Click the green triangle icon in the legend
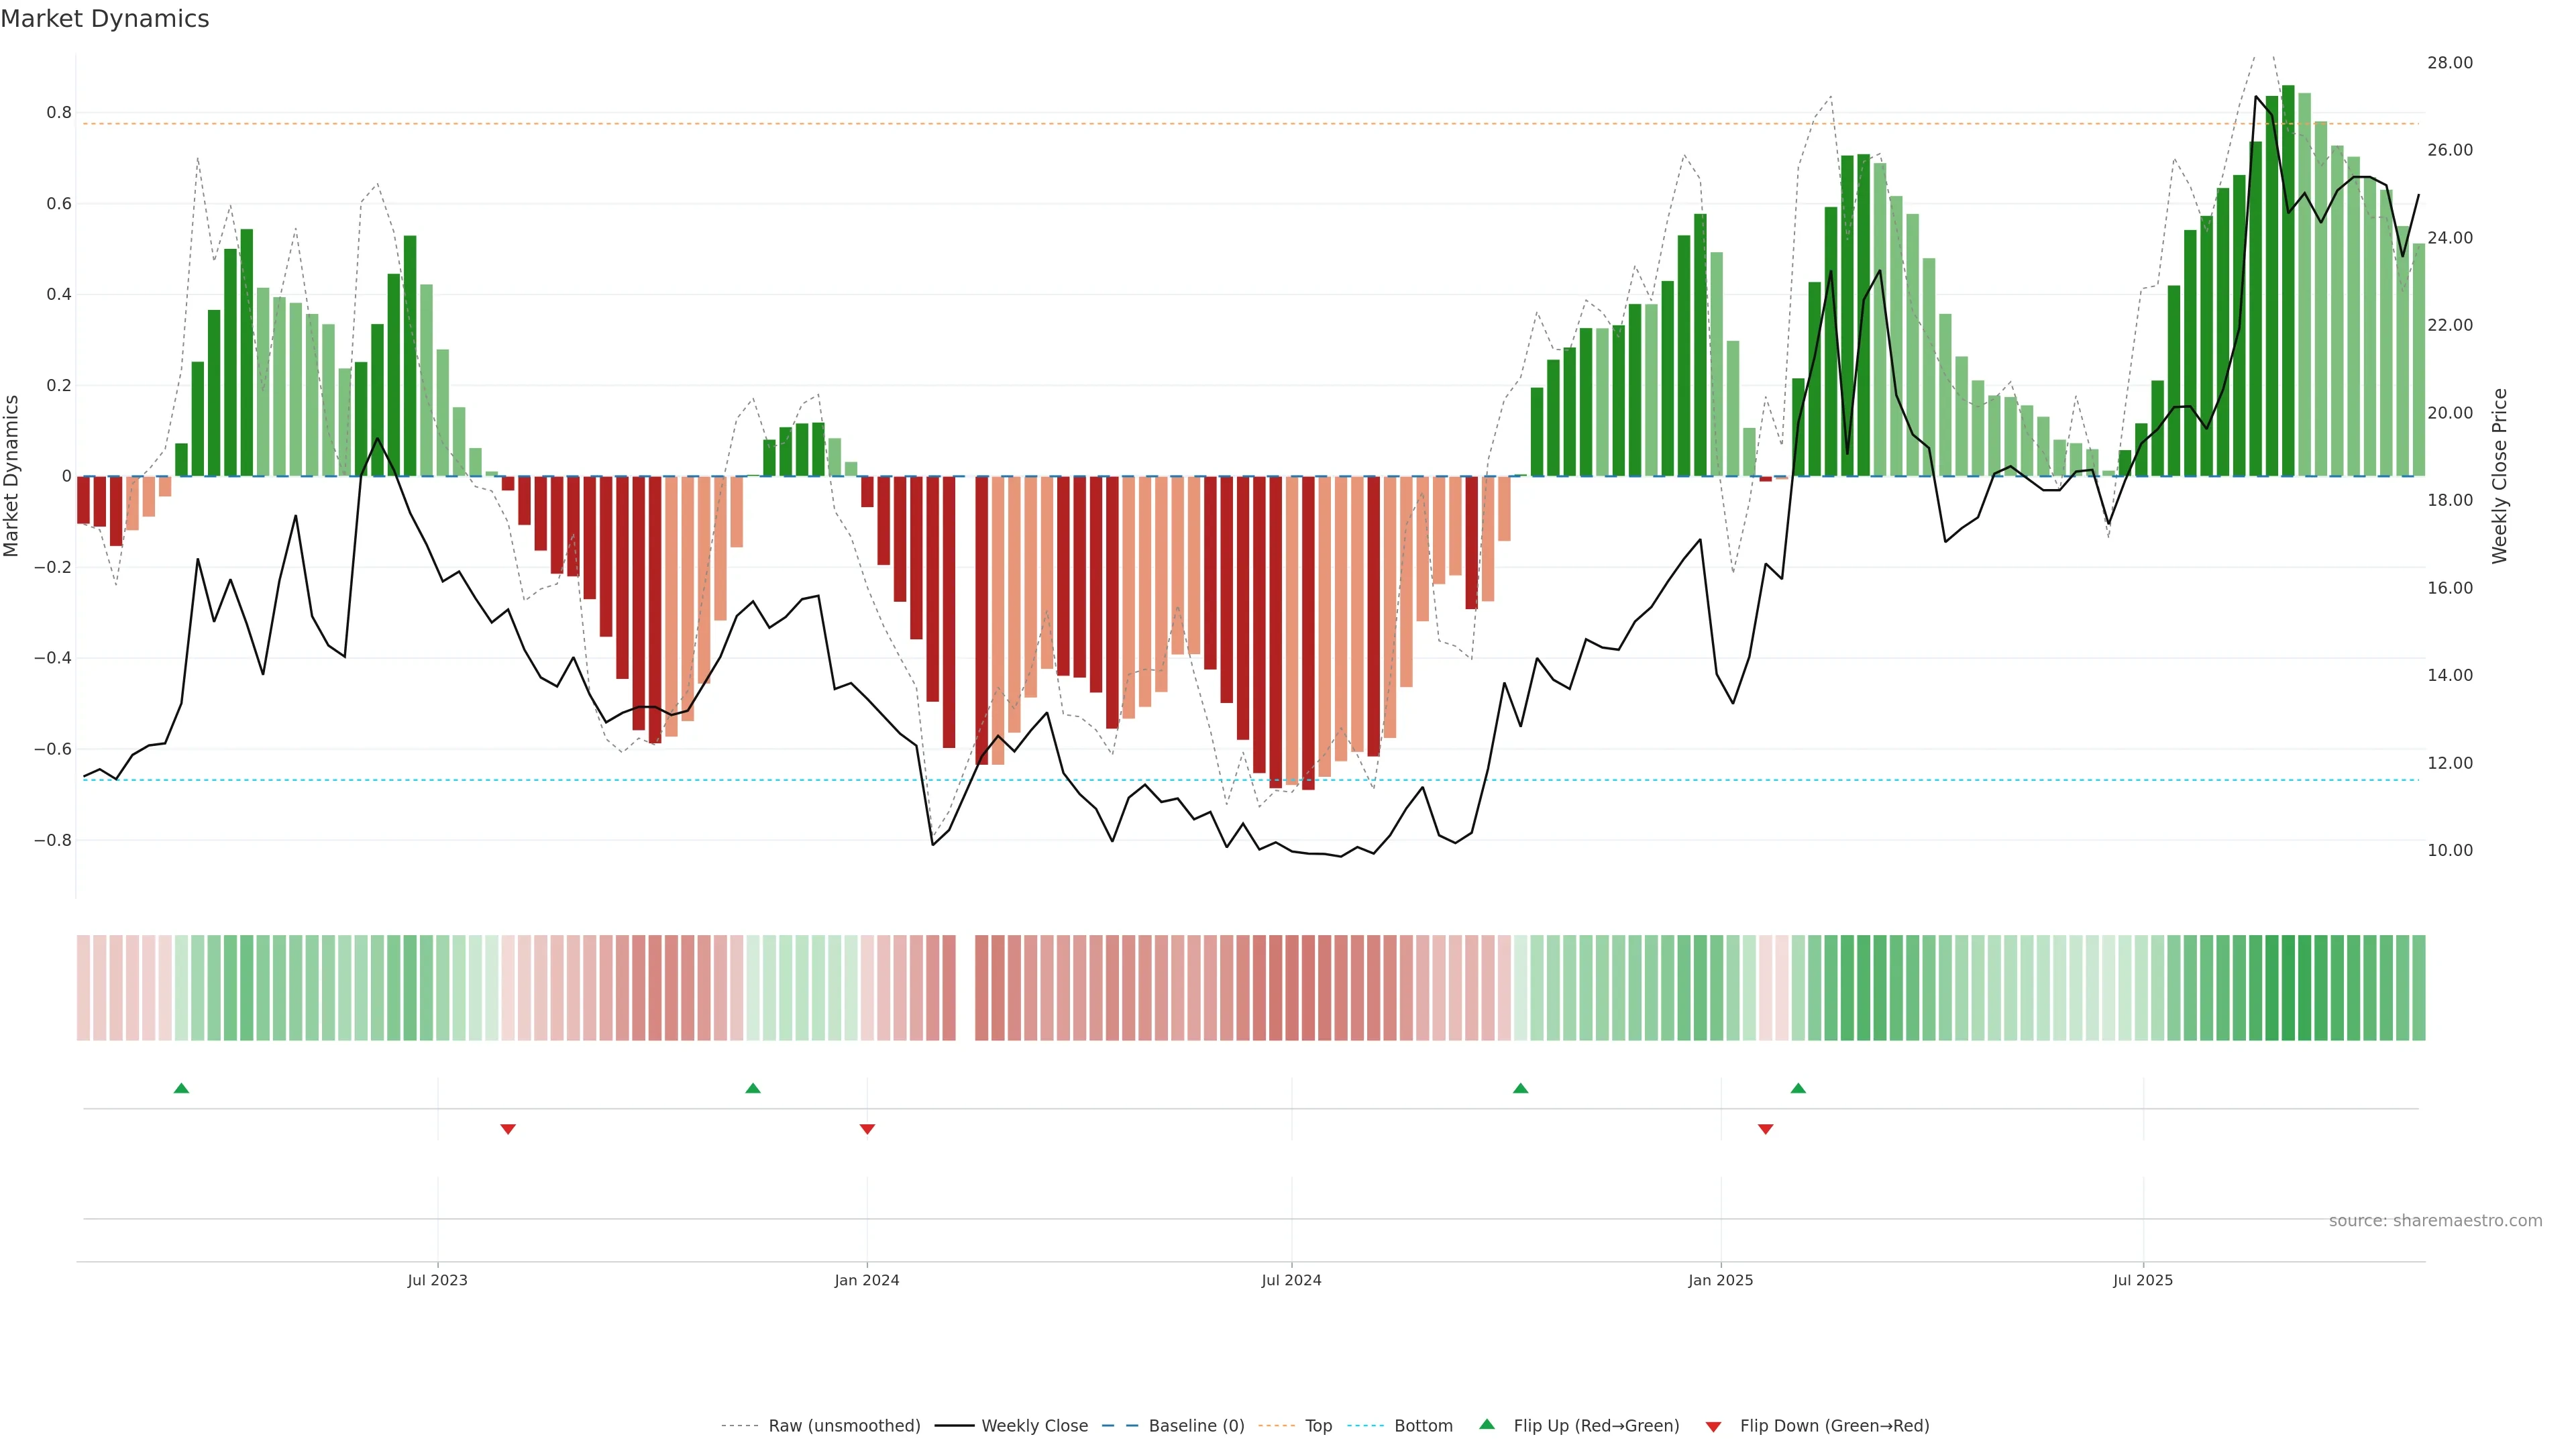The image size is (2576, 1449). (x=1487, y=1424)
